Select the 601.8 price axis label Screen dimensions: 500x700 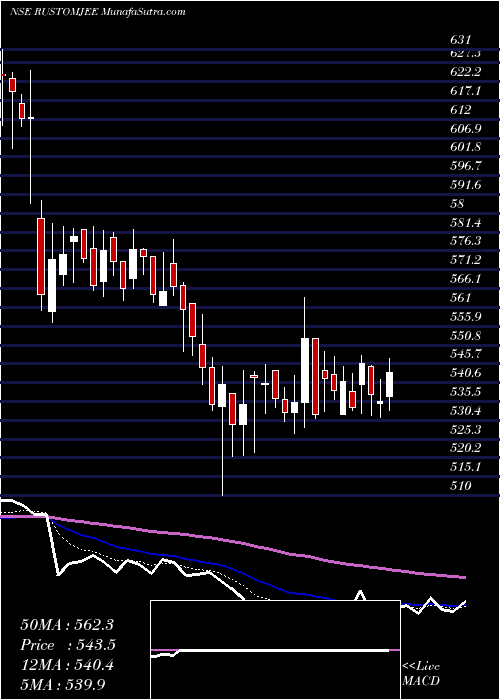(x=466, y=147)
